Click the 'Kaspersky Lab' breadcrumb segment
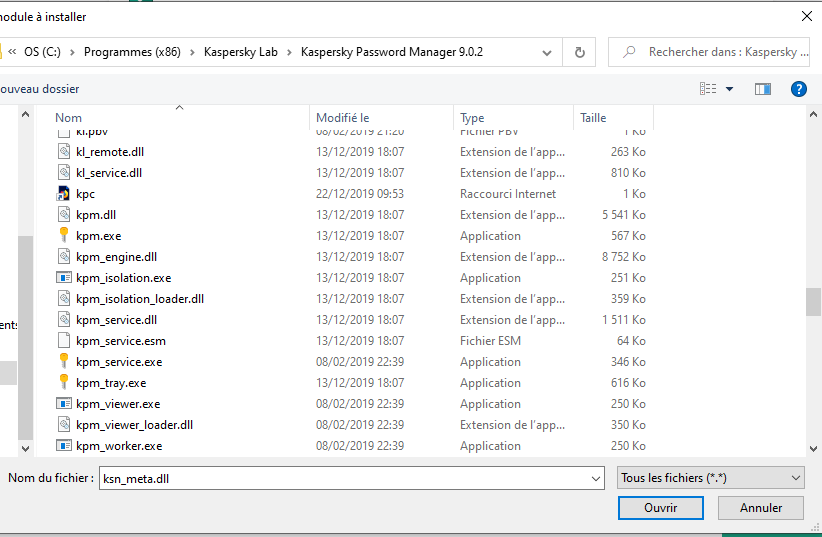The height and width of the screenshot is (537, 822). click(240, 52)
